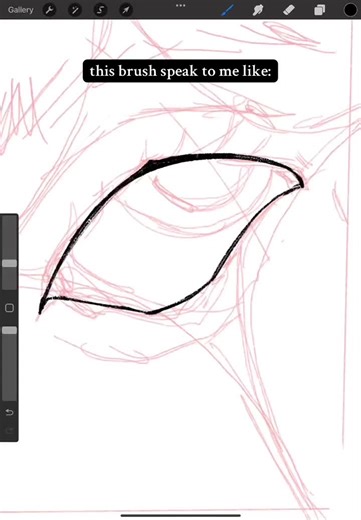
Task: Activate the Selection S tool
Action: (100, 10)
